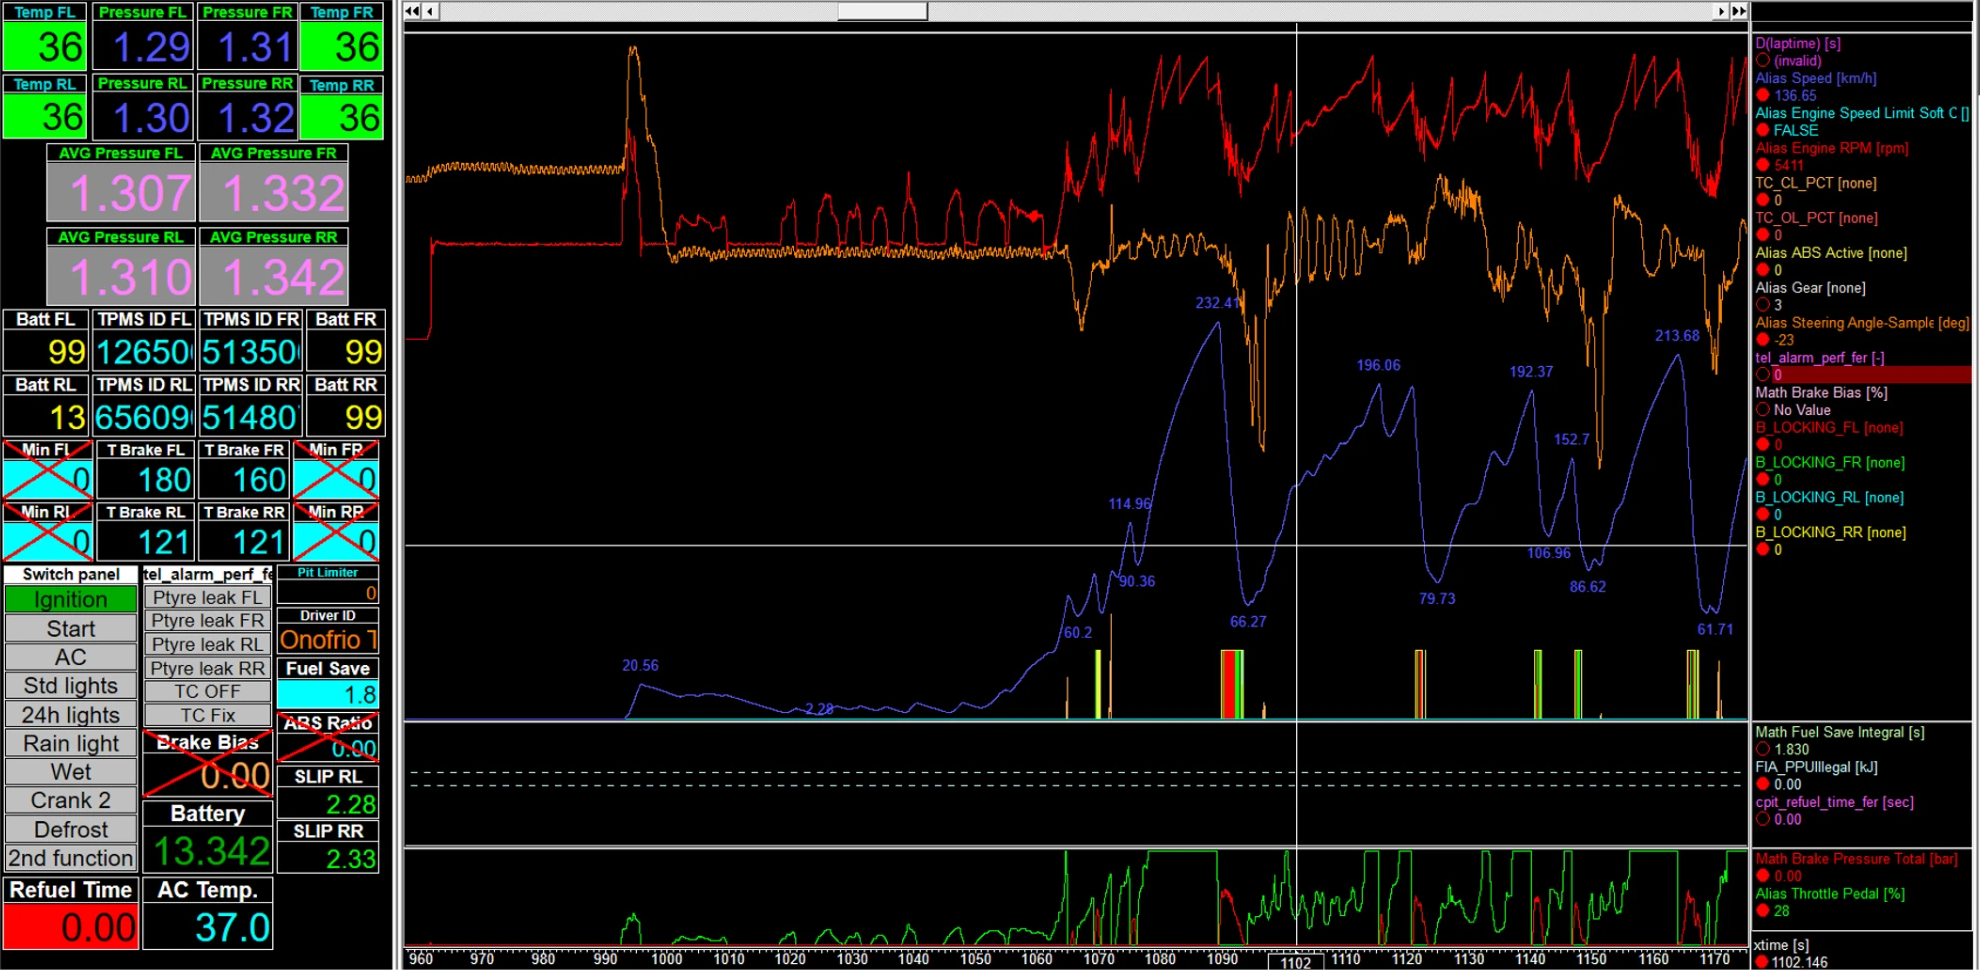Screen dimensions: 1980x972
Task: Click the Crank 2 button
Action: [x=71, y=800]
